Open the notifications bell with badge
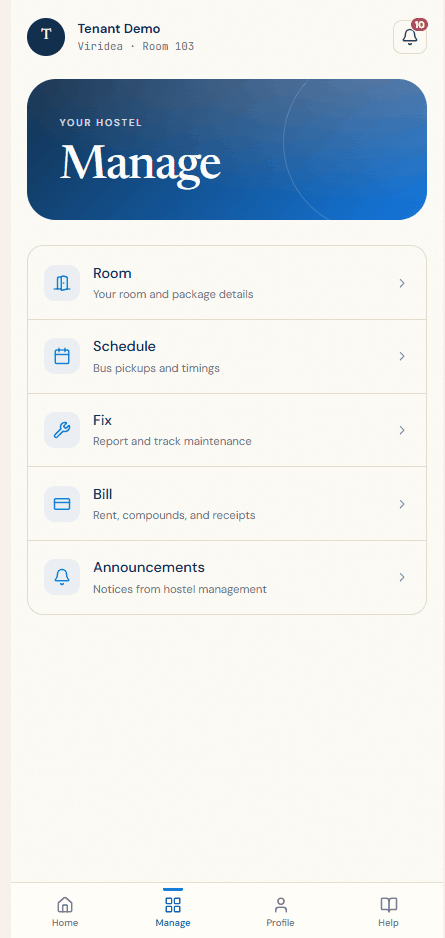The image size is (445, 938). (410, 37)
